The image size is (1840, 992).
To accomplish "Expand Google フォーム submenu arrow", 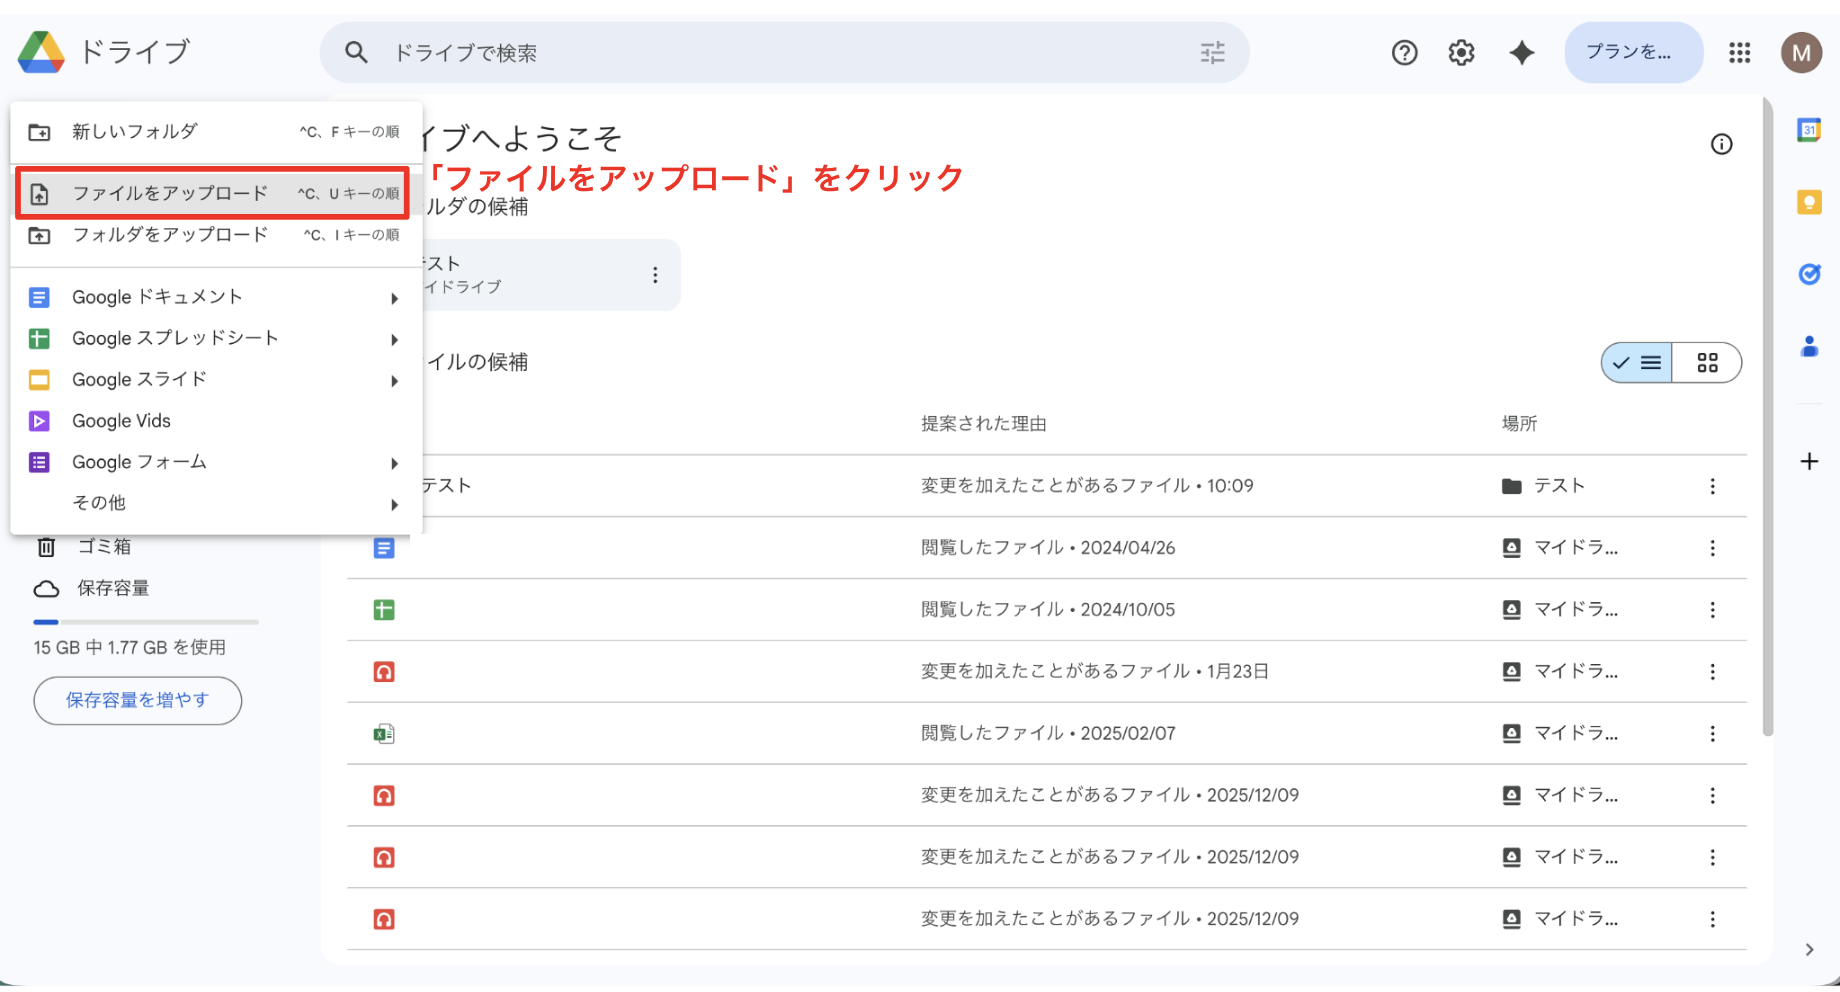I will [395, 463].
